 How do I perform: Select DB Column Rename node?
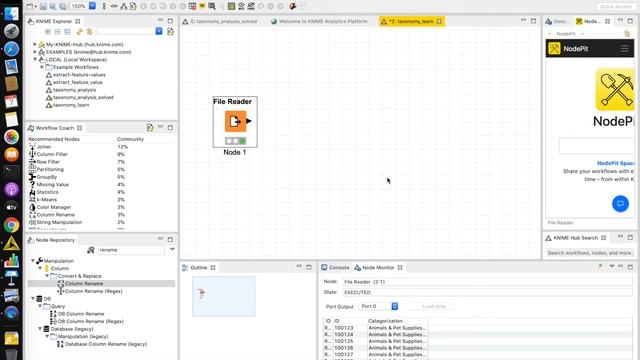81,314
